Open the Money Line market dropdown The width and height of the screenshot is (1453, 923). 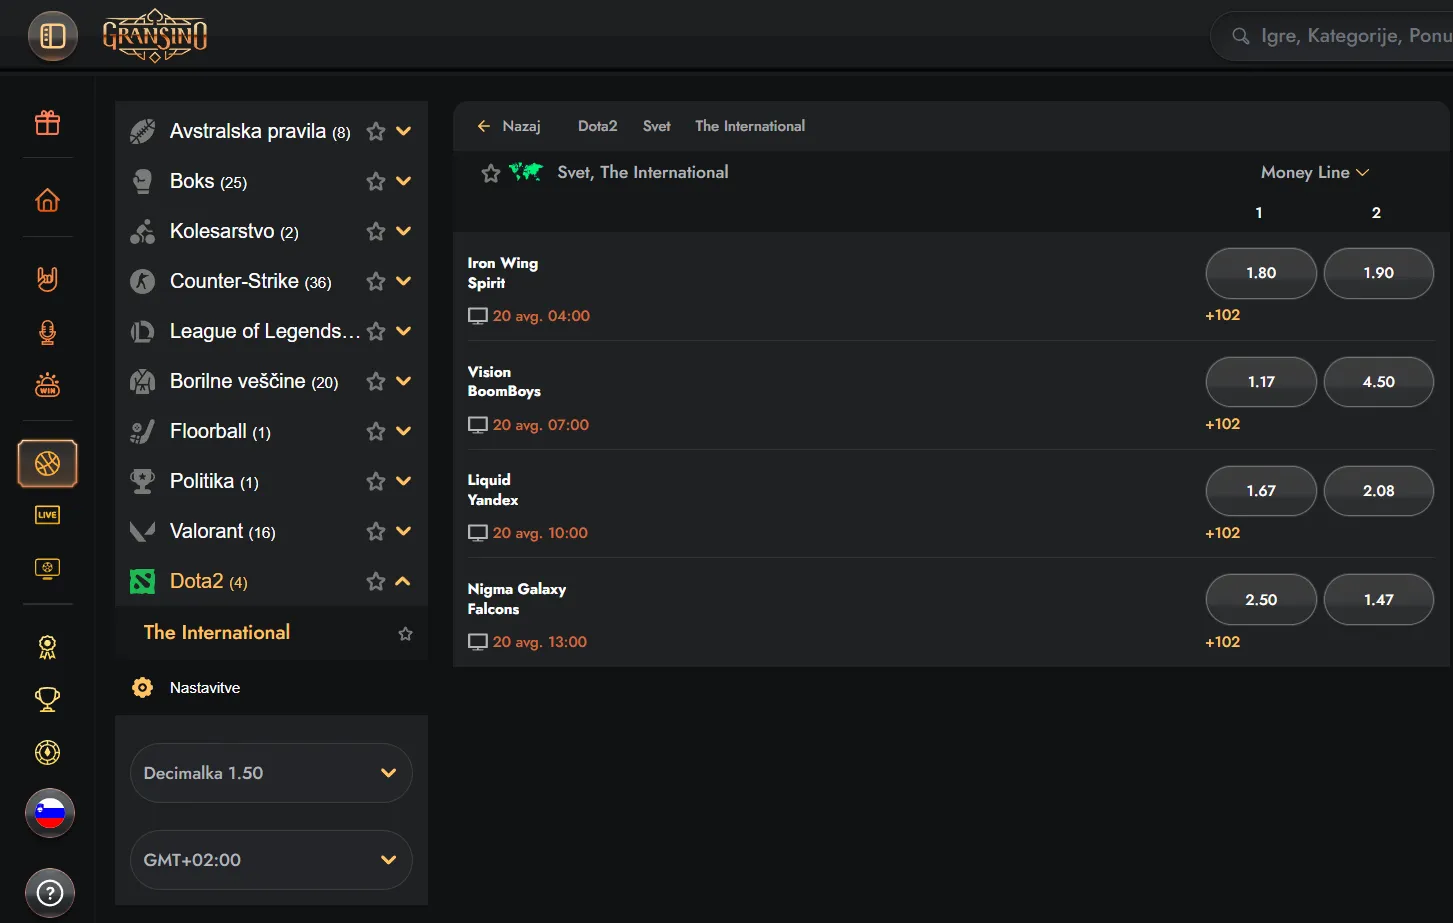pyautogui.click(x=1315, y=172)
